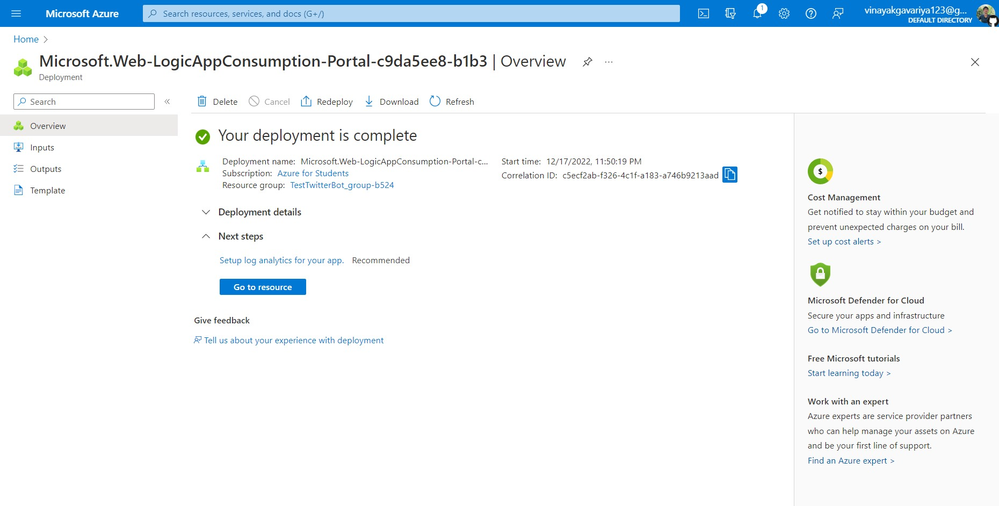Redeploy this deployment

click(326, 101)
